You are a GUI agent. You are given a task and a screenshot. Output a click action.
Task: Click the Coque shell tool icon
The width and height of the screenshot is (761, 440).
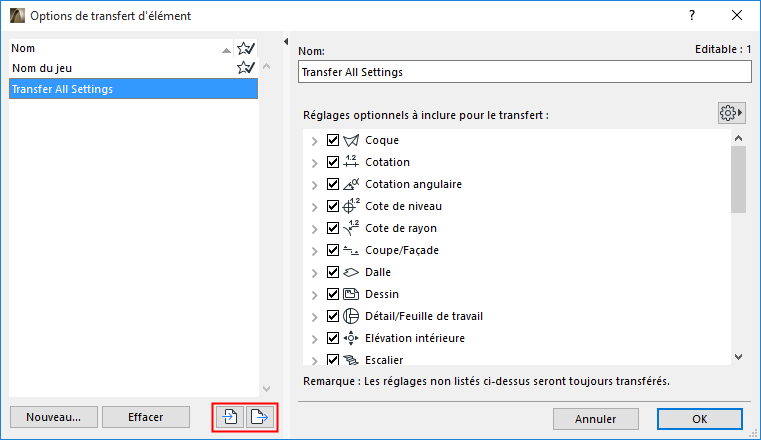pos(351,140)
